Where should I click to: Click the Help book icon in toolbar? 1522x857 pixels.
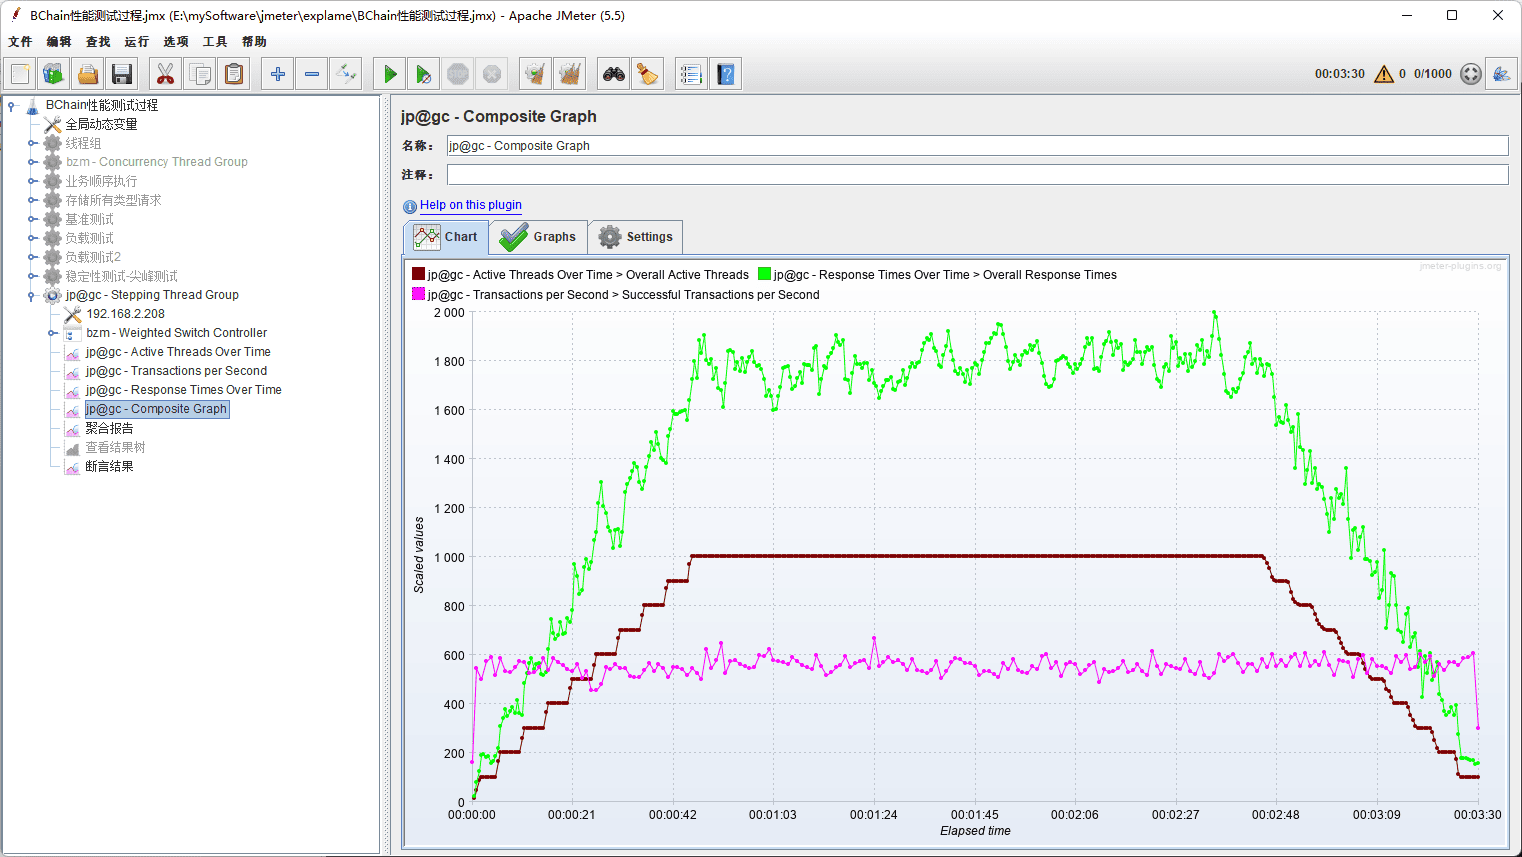tap(726, 74)
